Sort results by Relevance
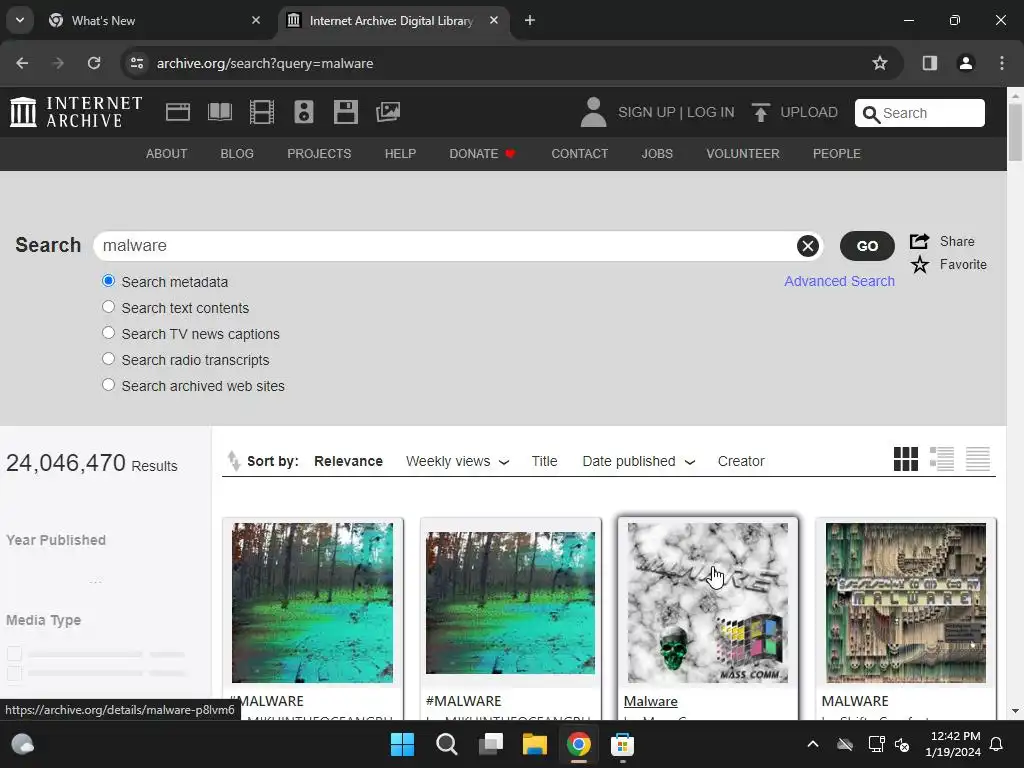The width and height of the screenshot is (1024, 768). [x=348, y=461]
